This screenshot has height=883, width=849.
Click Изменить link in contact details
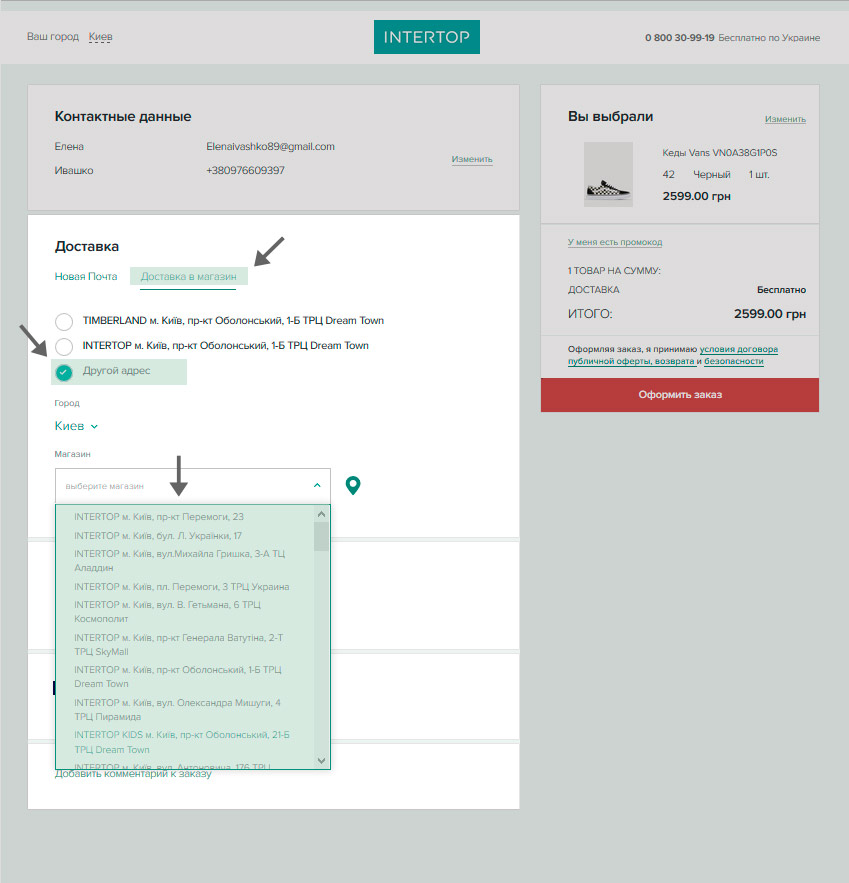[471, 159]
